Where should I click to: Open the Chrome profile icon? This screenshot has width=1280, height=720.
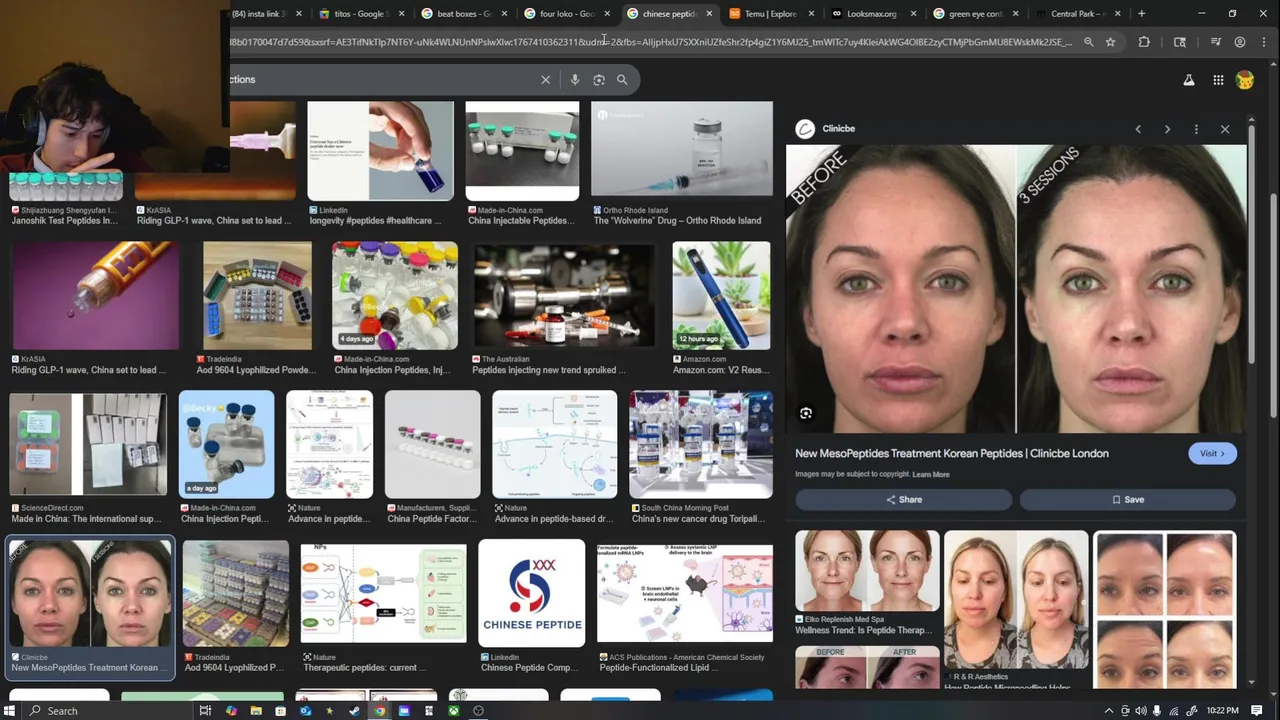pos(1240,42)
